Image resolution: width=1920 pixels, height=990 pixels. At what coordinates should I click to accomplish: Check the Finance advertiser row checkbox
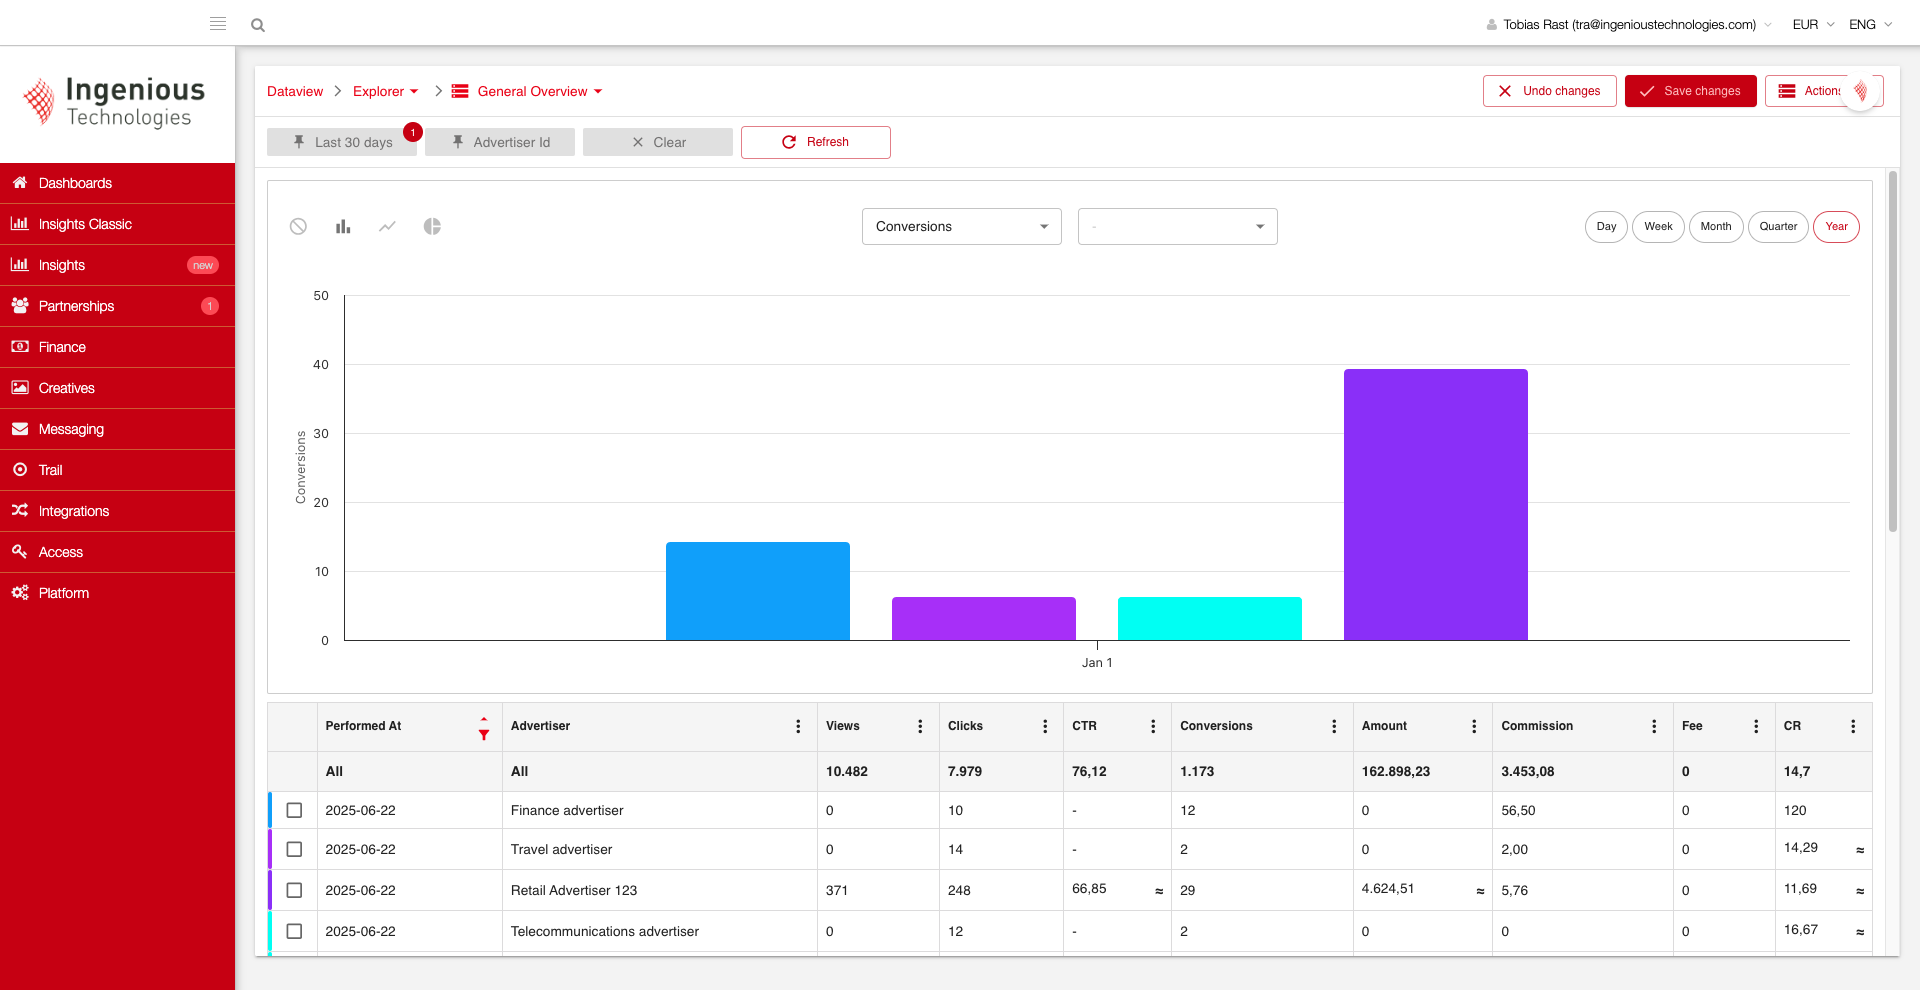click(x=294, y=810)
